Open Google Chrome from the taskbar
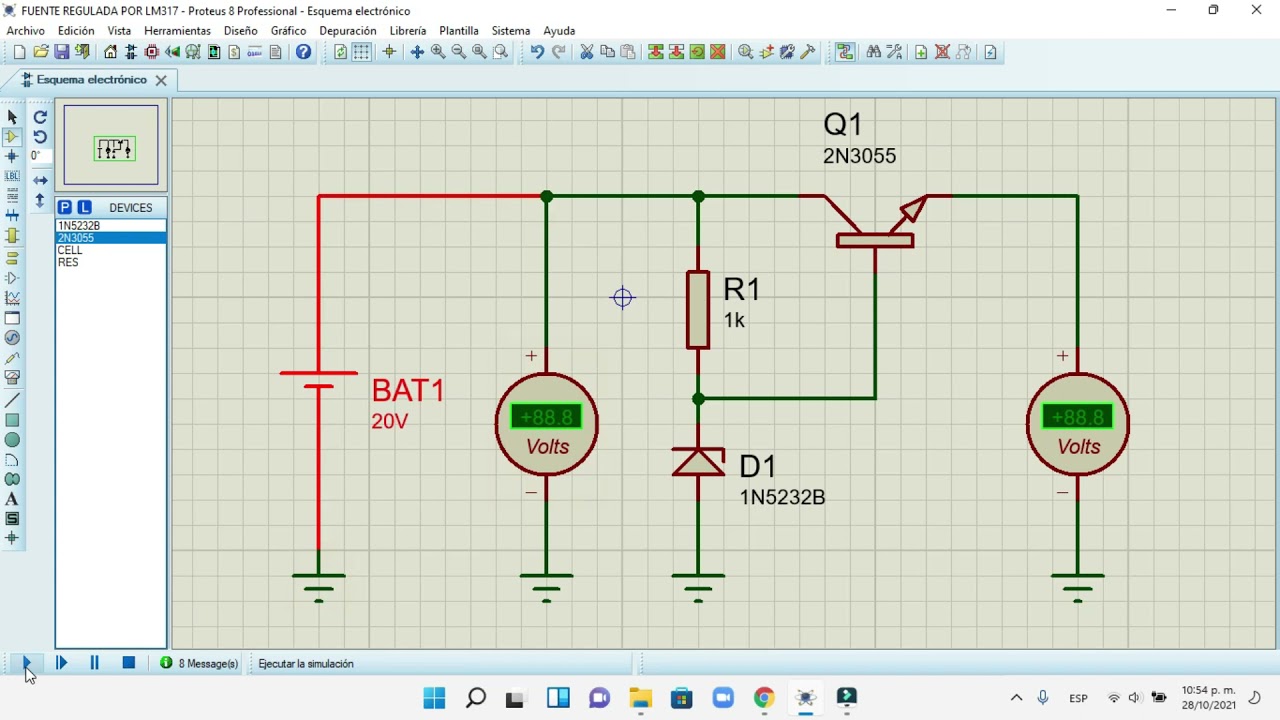The width and height of the screenshot is (1280, 720). pyautogui.click(x=764, y=698)
